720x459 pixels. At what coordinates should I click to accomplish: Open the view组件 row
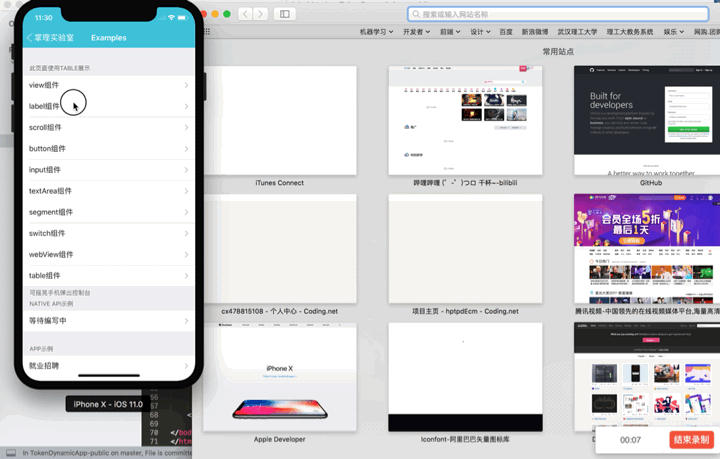point(109,85)
